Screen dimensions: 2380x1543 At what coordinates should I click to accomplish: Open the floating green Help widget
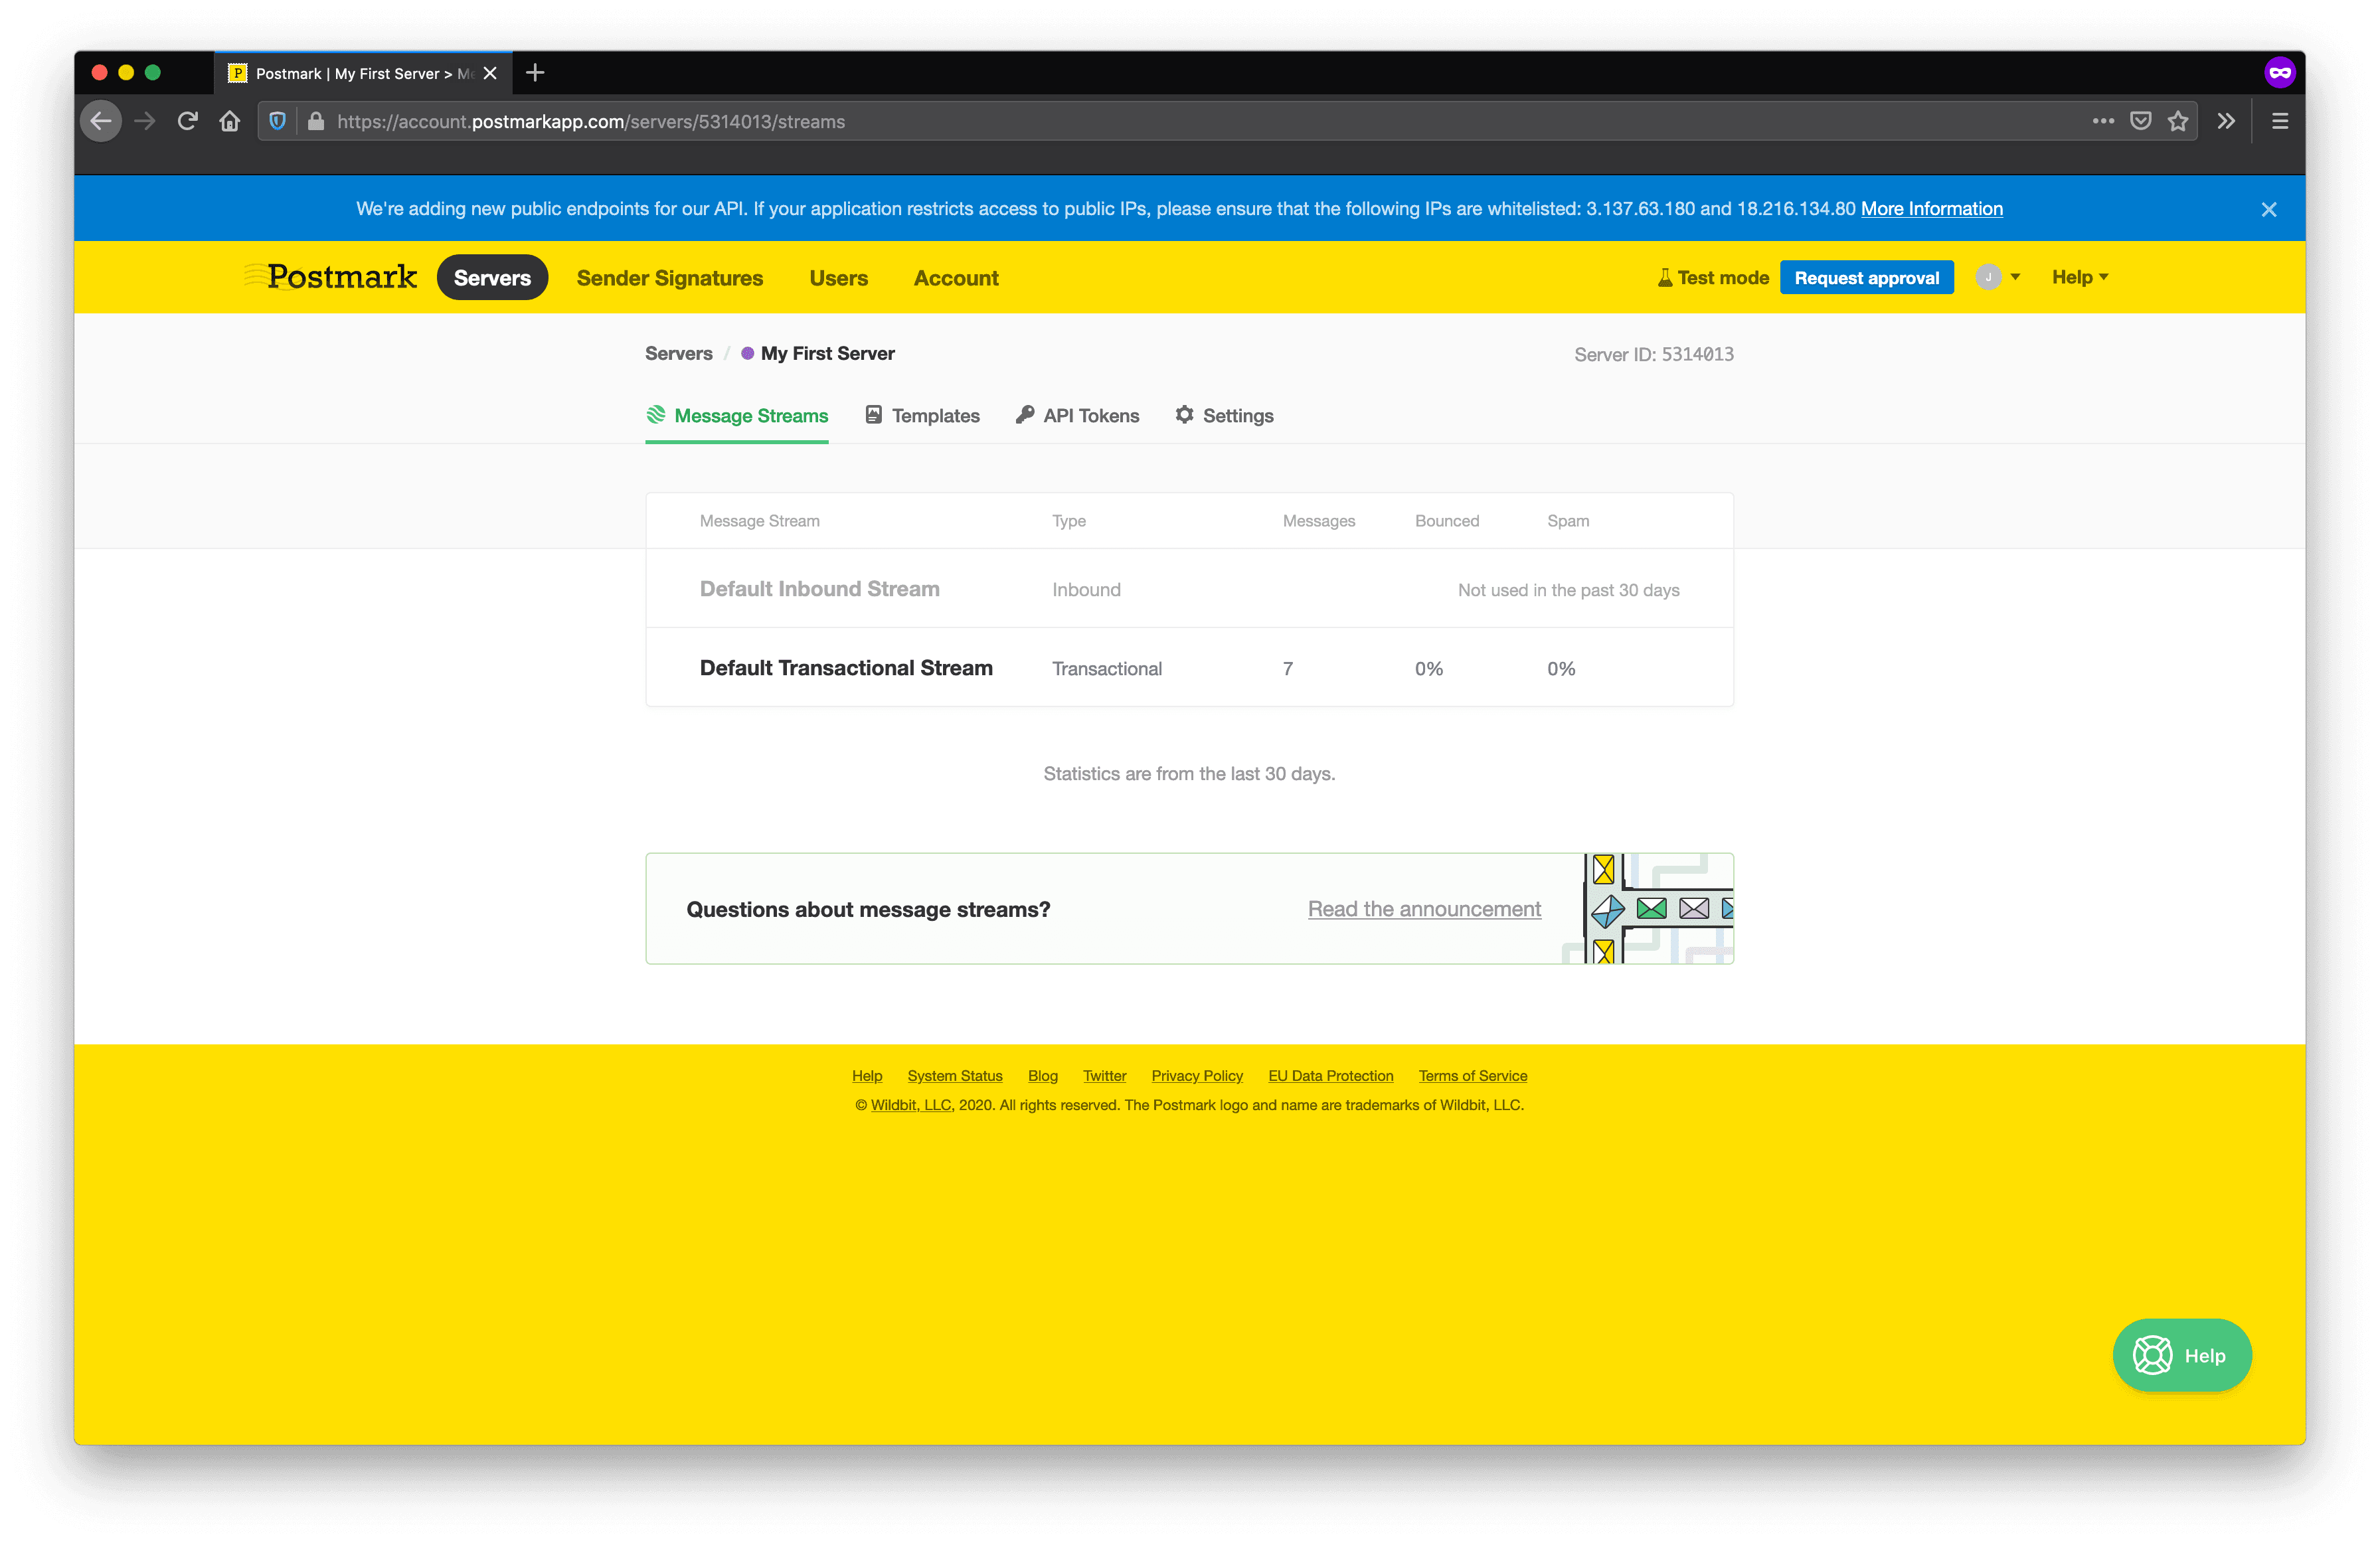tap(2181, 1355)
